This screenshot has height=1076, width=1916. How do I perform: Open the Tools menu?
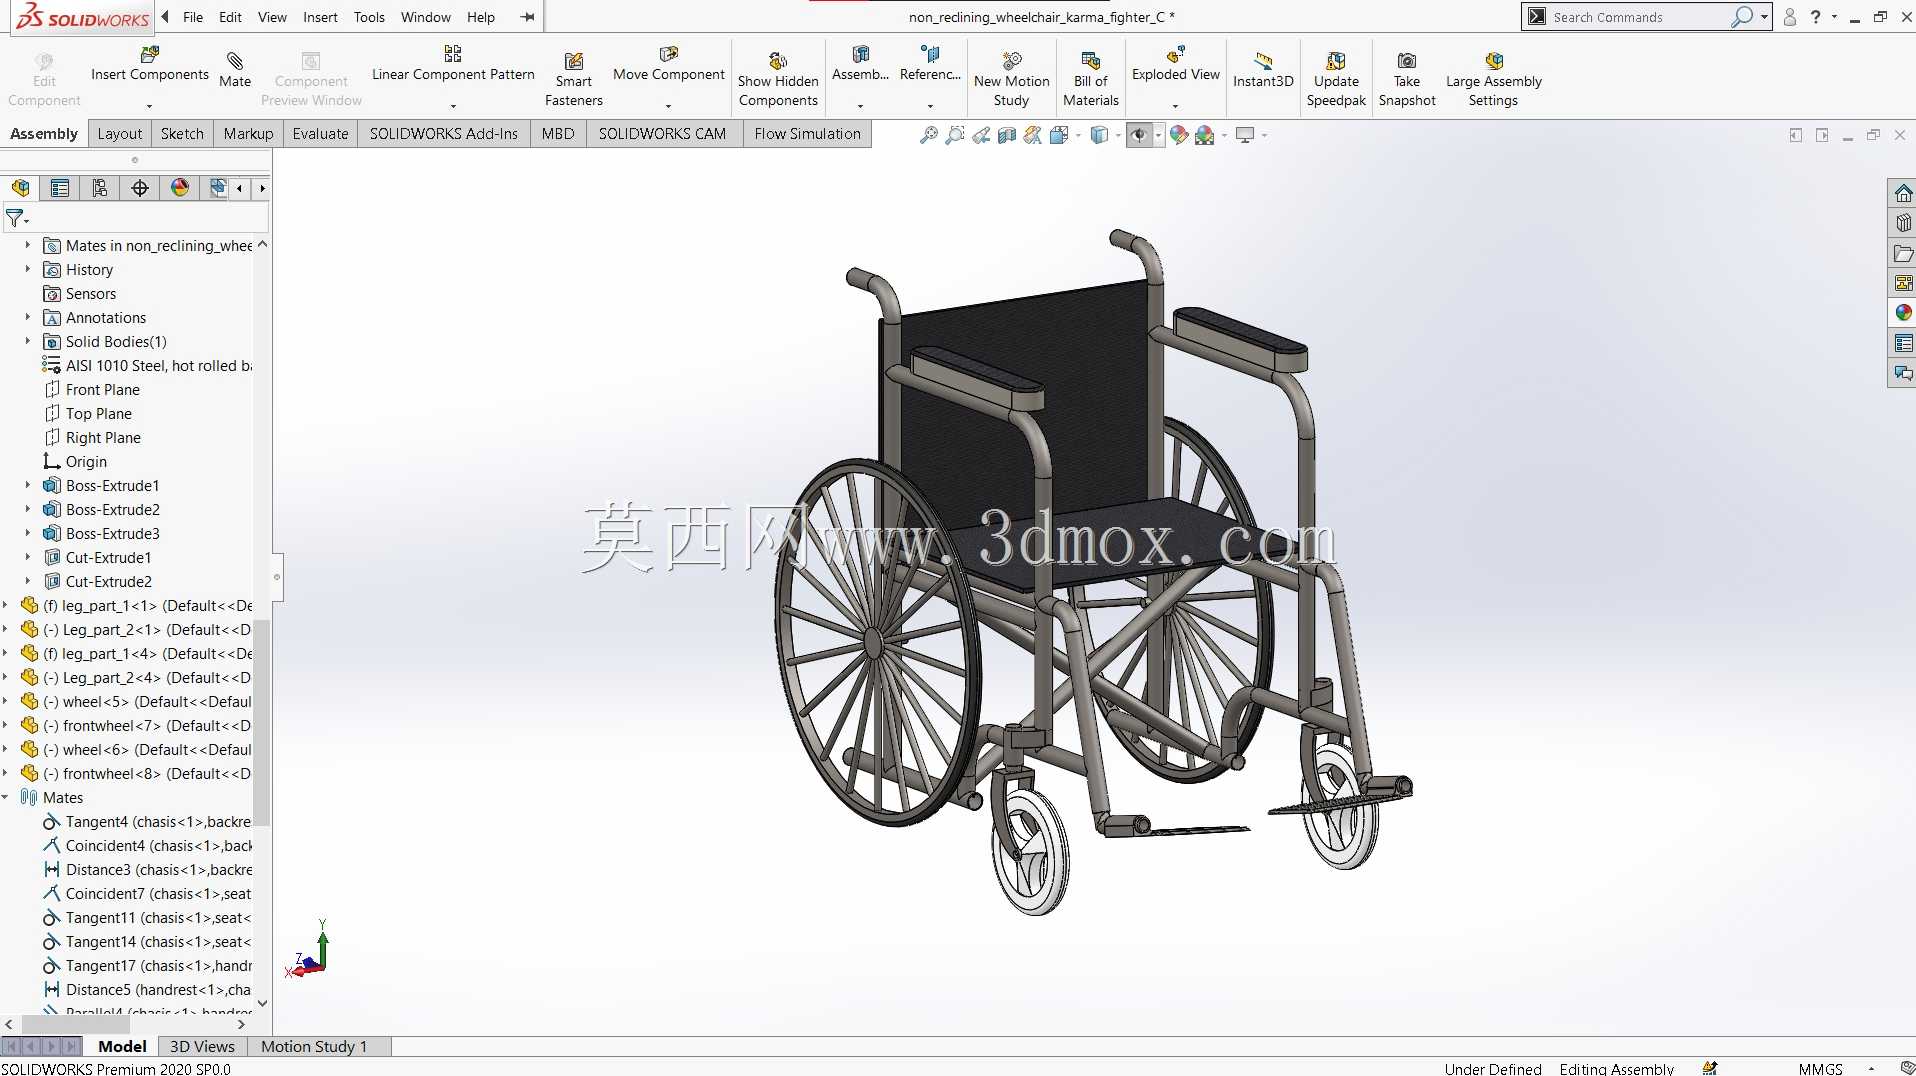369,17
